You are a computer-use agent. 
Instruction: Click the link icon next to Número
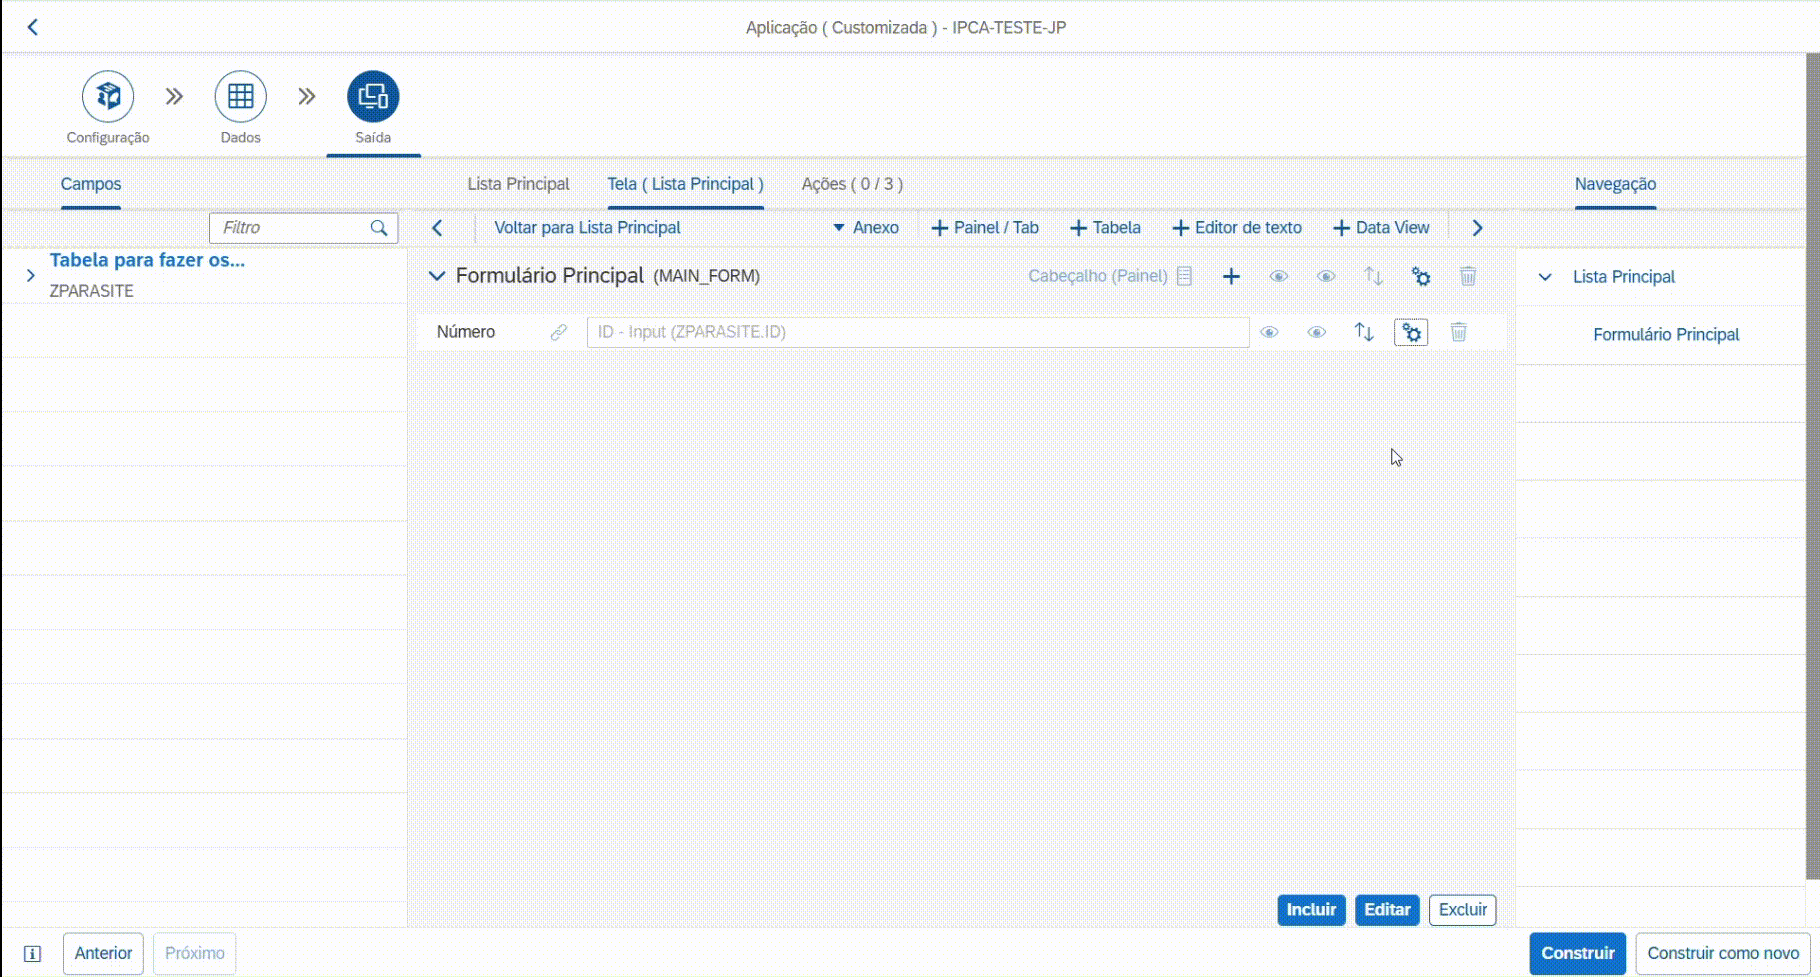[559, 332]
